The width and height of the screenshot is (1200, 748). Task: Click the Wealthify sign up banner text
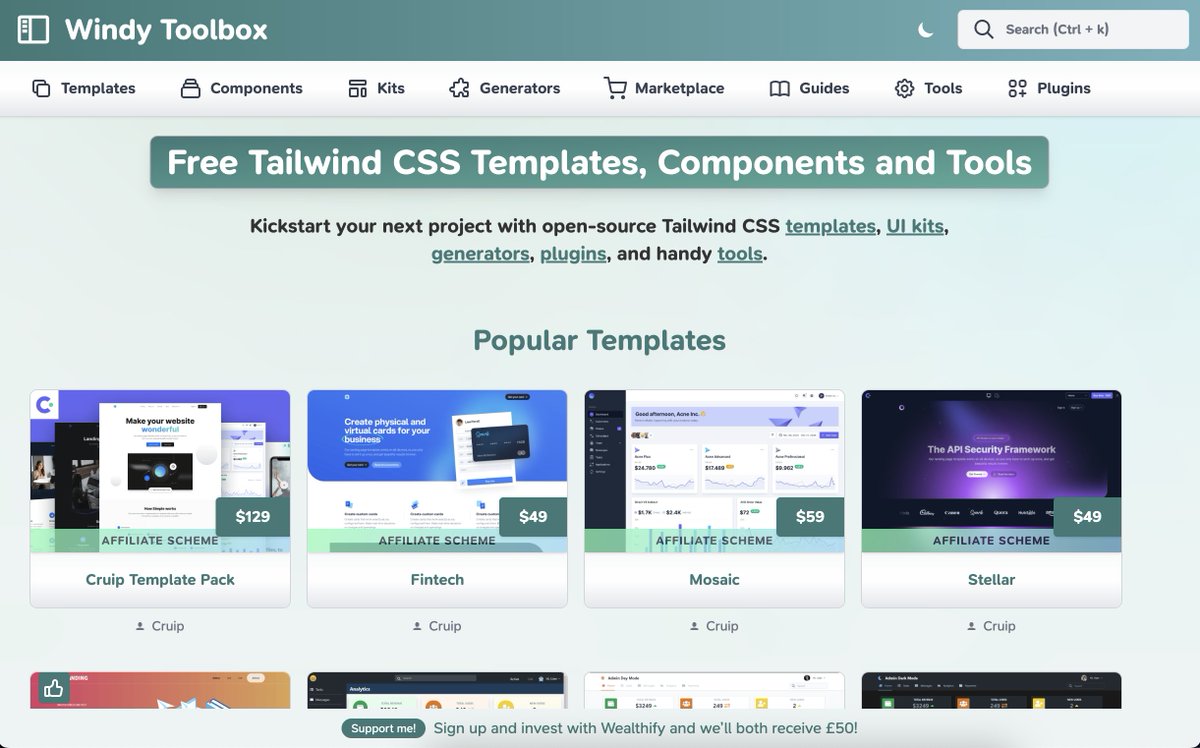(645, 728)
